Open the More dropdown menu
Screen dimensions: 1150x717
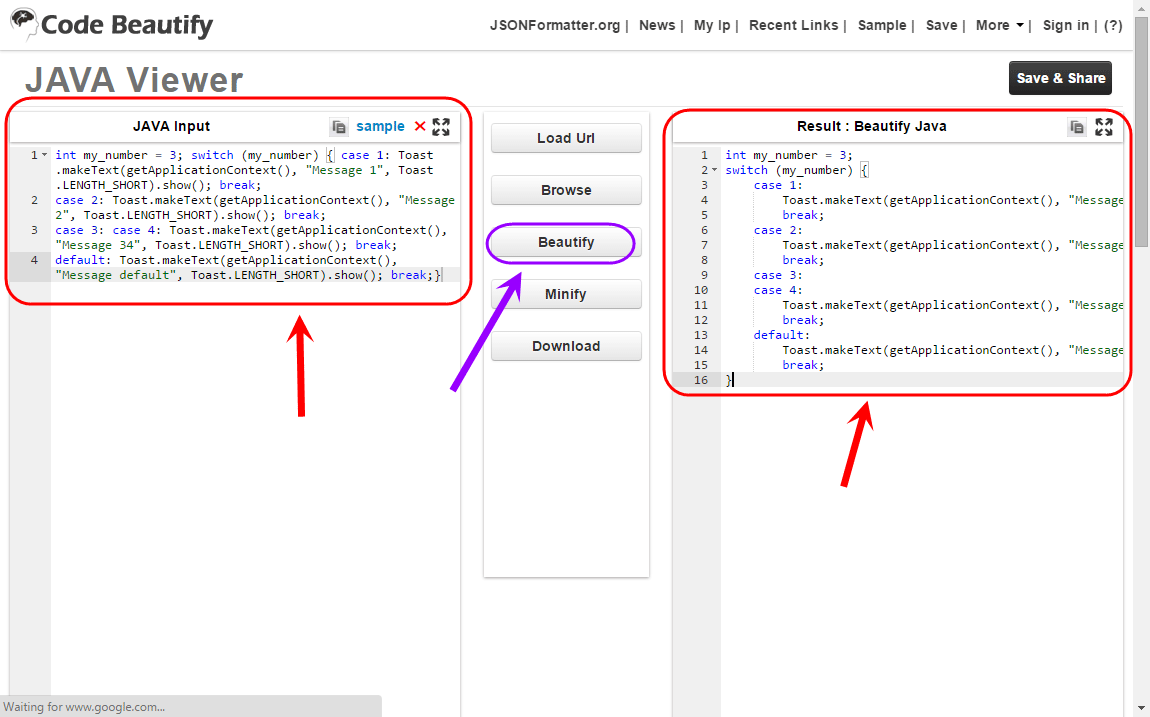pos(999,25)
